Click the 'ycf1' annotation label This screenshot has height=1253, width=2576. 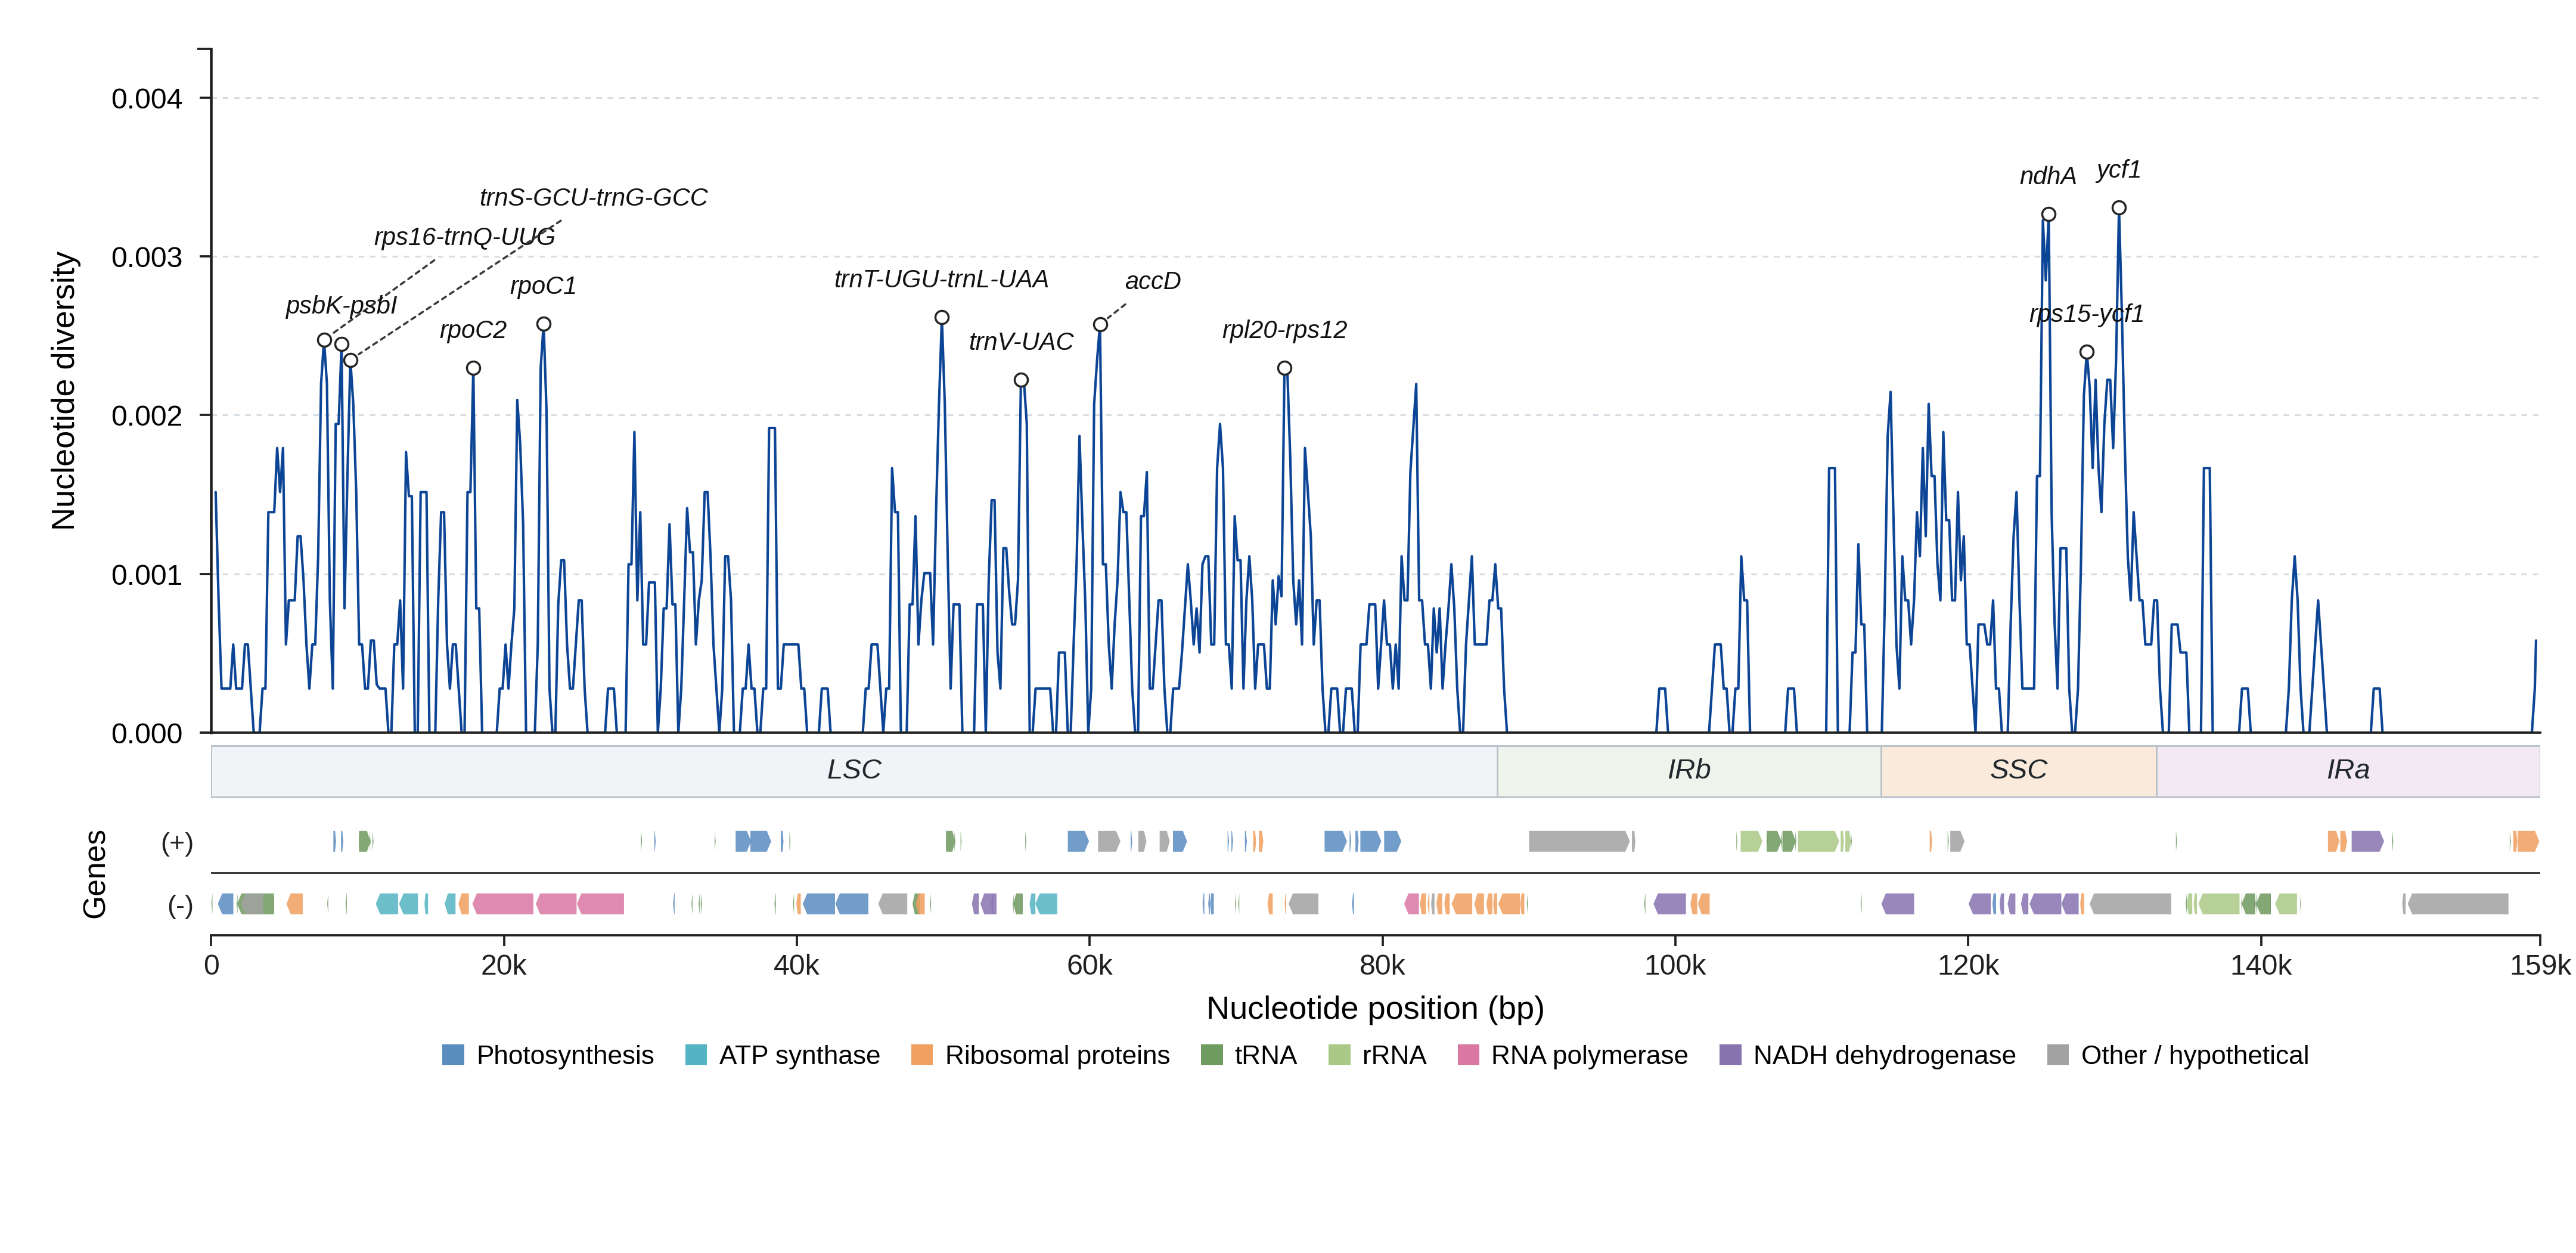tap(2118, 170)
